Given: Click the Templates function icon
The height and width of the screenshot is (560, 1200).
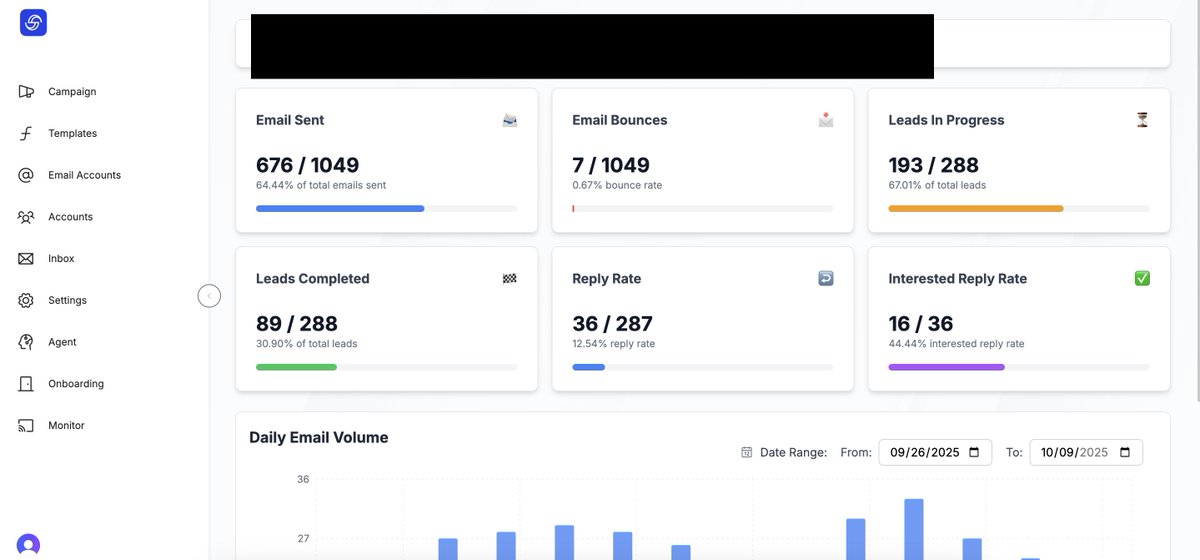Looking at the screenshot, I should 27,134.
